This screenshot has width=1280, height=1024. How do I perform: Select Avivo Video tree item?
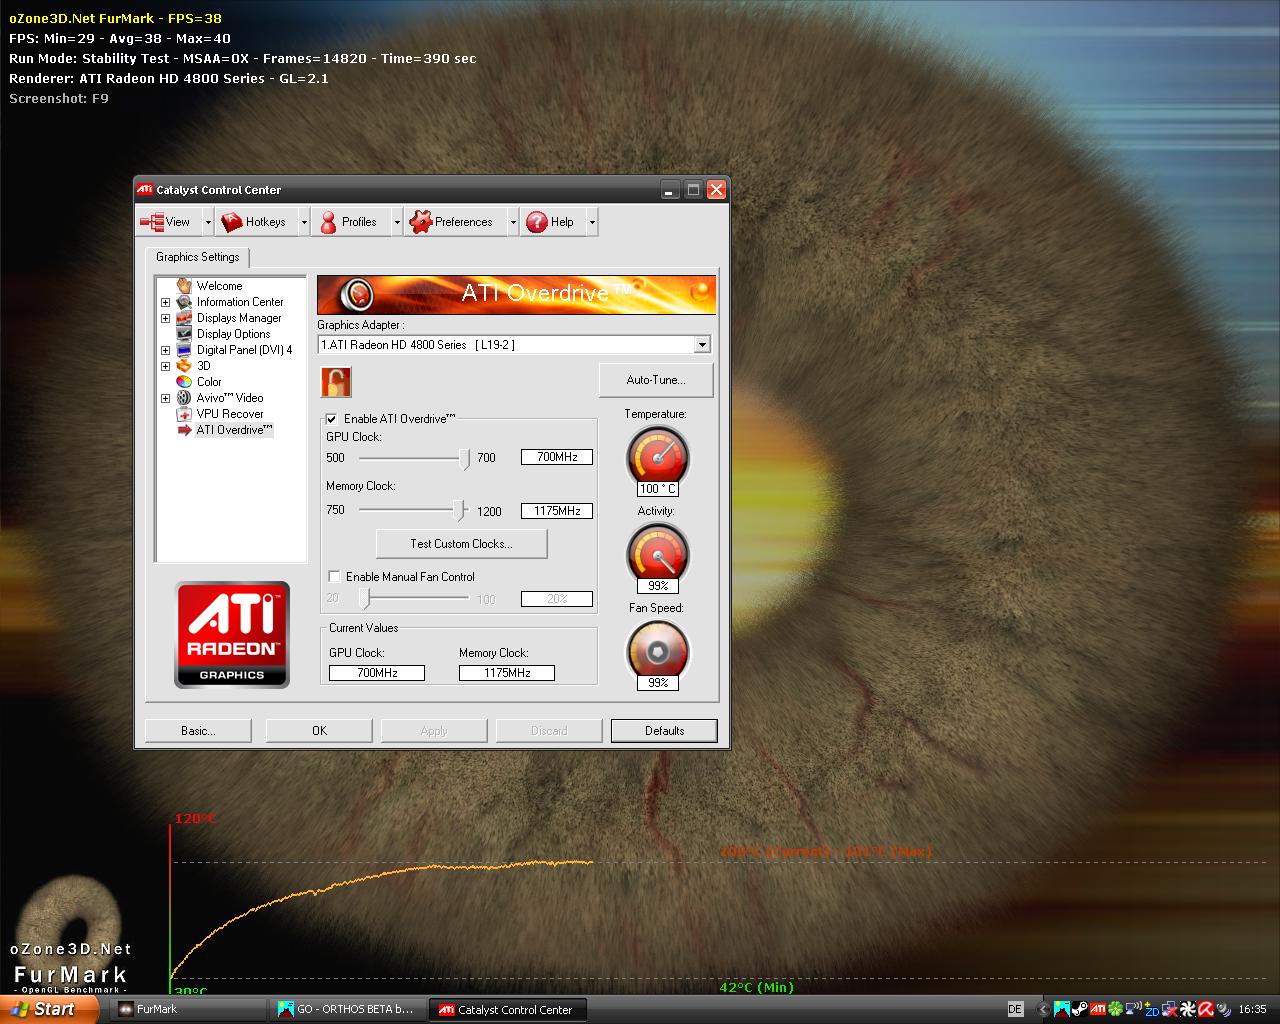[x=230, y=398]
